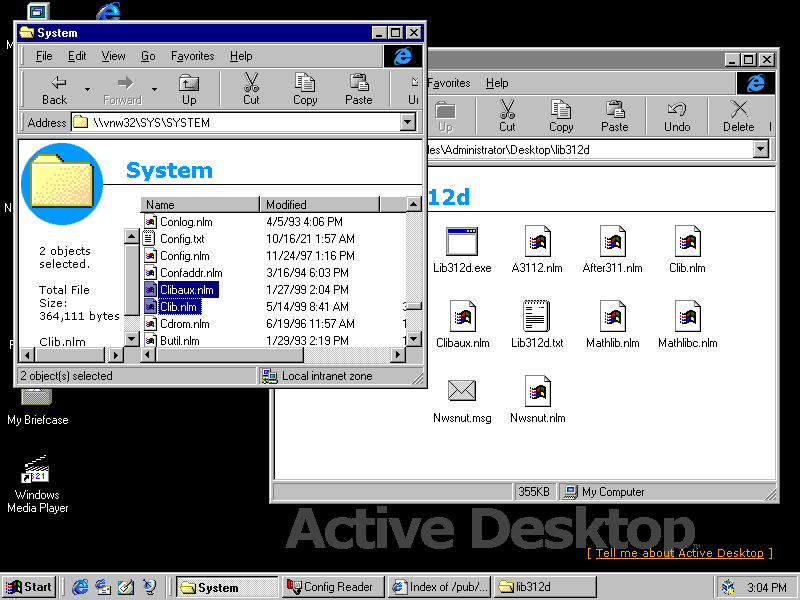Click the Show Desktop quick launch icon

click(126, 587)
